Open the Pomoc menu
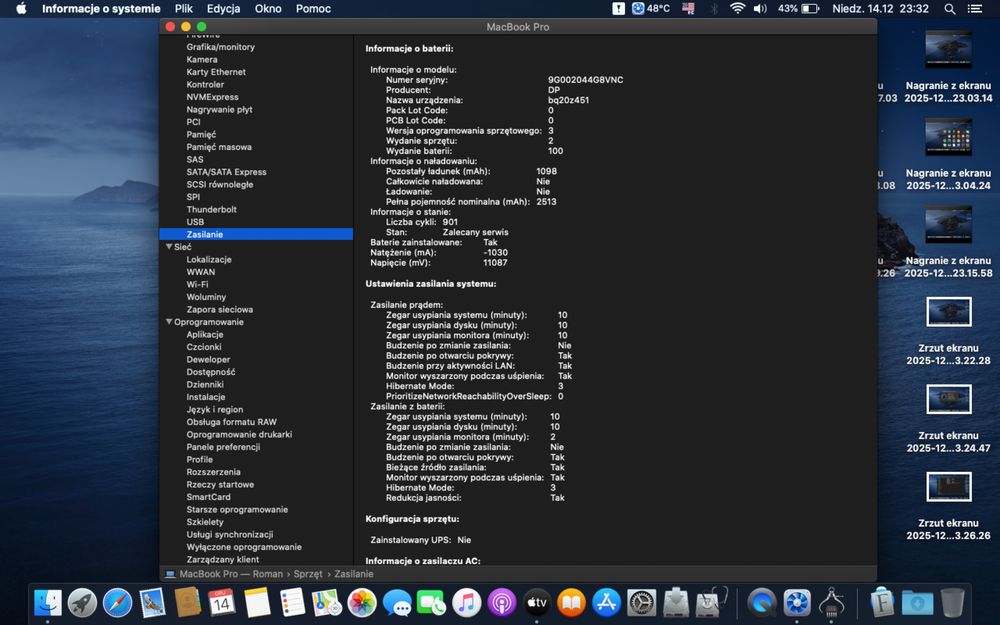The width and height of the screenshot is (1000, 625). (x=313, y=9)
